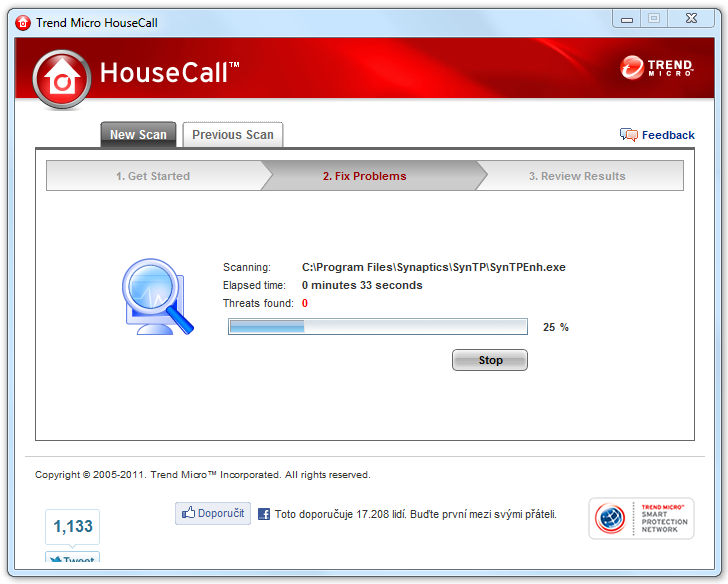Click the Trend Micro logo in header
The width and height of the screenshot is (728, 584).
click(x=657, y=68)
